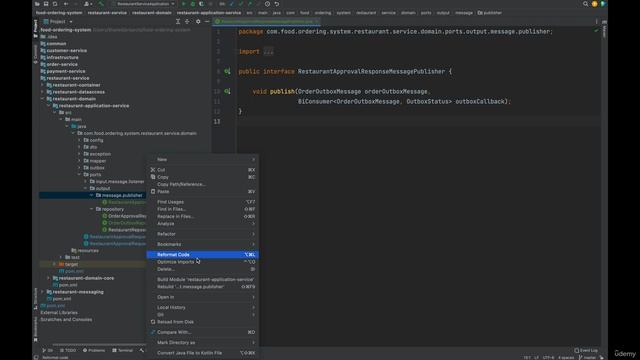Select Compare With menu entry
640x360 pixels.
click(202, 332)
